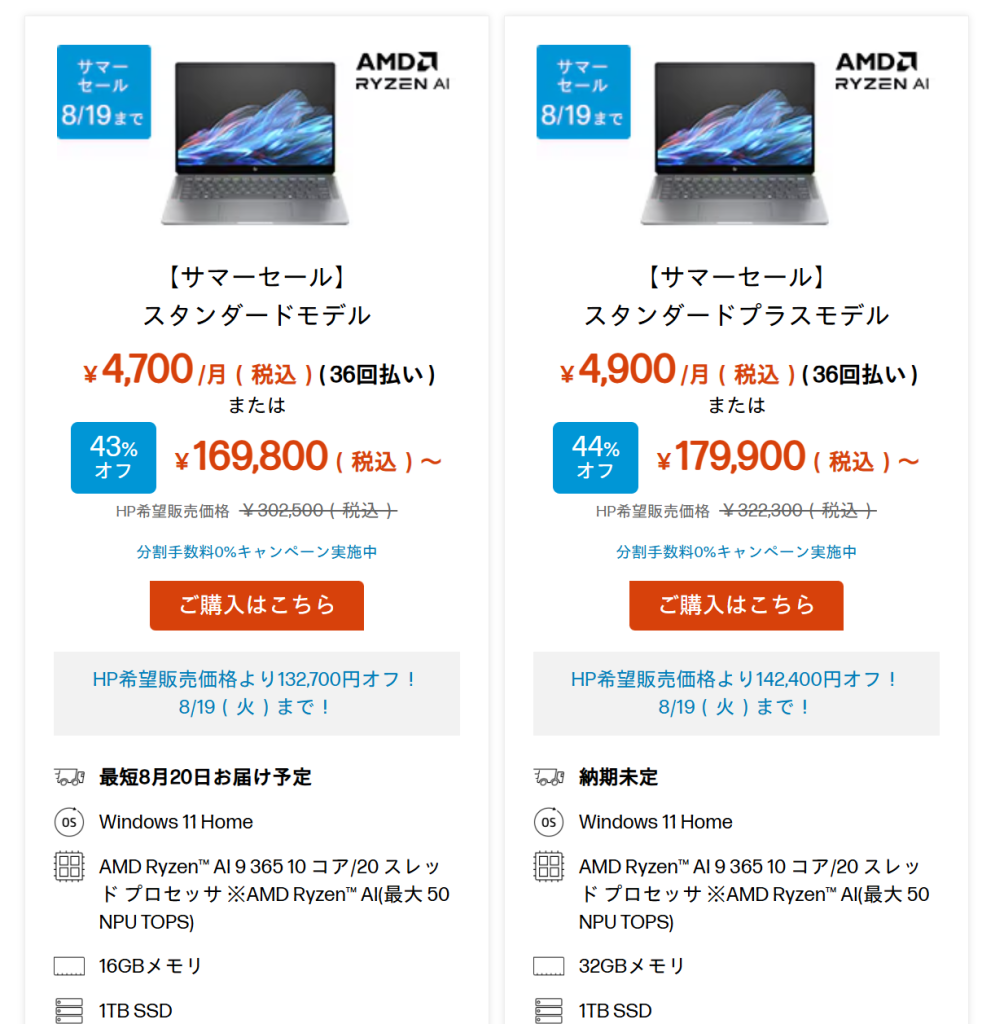
Task: Click the processor chip icon in left card
Action: 69,866
